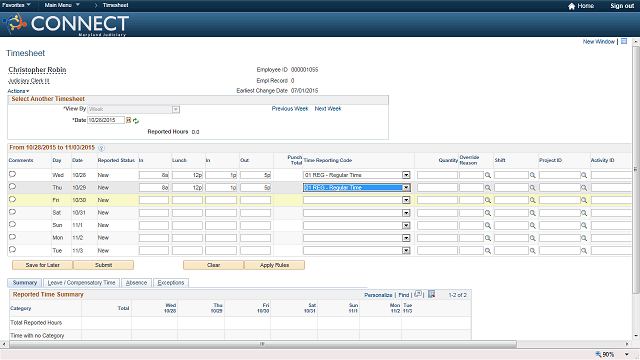Click the download-to-spreadsheet icon in Reported Time Summary
The height and width of the screenshot is (360, 640).
[431, 294]
